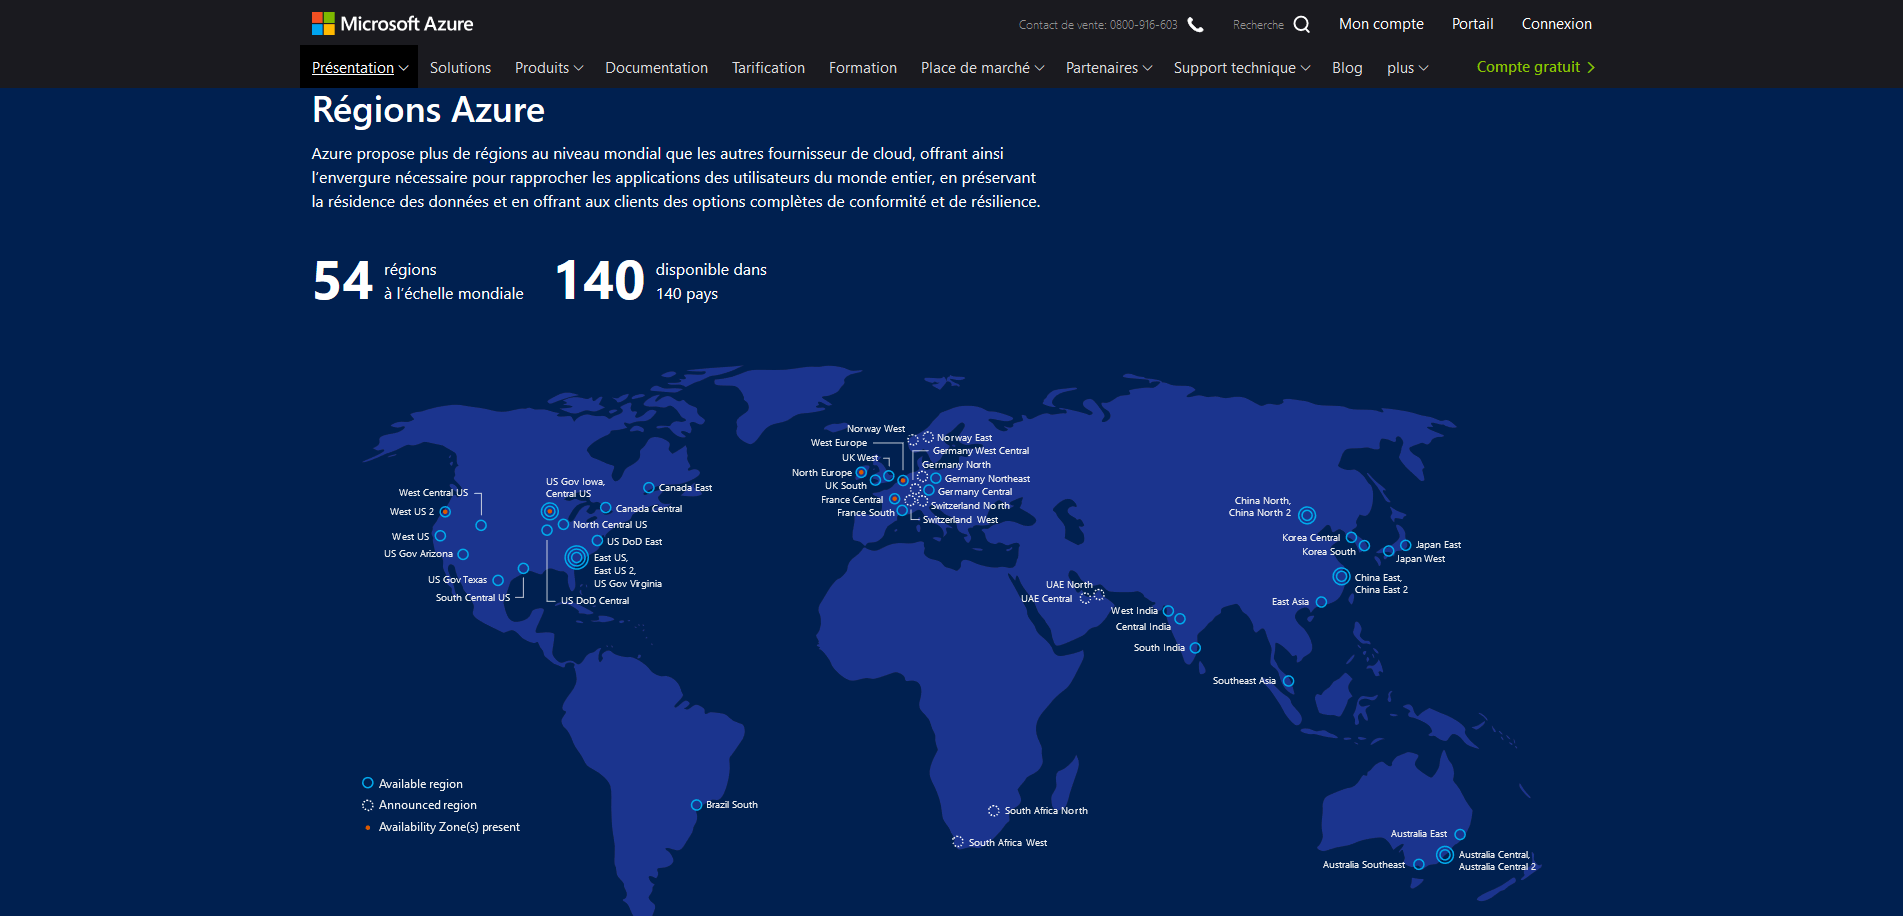Expand the Partenaires dropdown
This screenshot has width=1903, height=916.
coord(1109,68)
